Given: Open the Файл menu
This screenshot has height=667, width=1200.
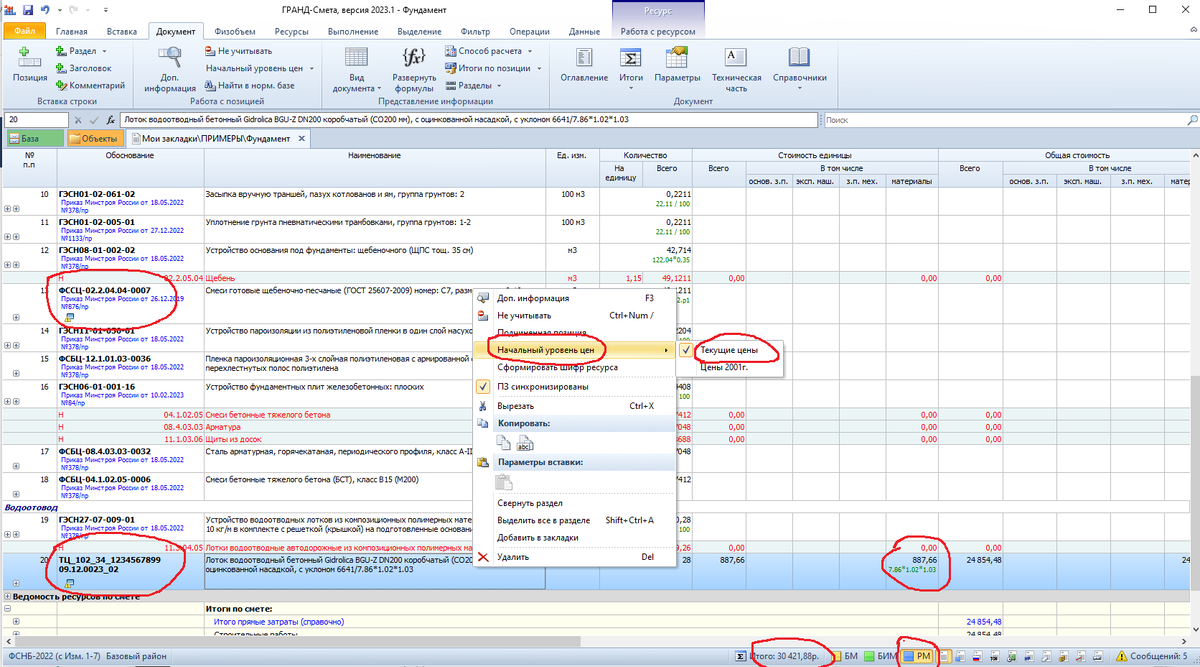Looking at the screenshot, I should (25, 32).
